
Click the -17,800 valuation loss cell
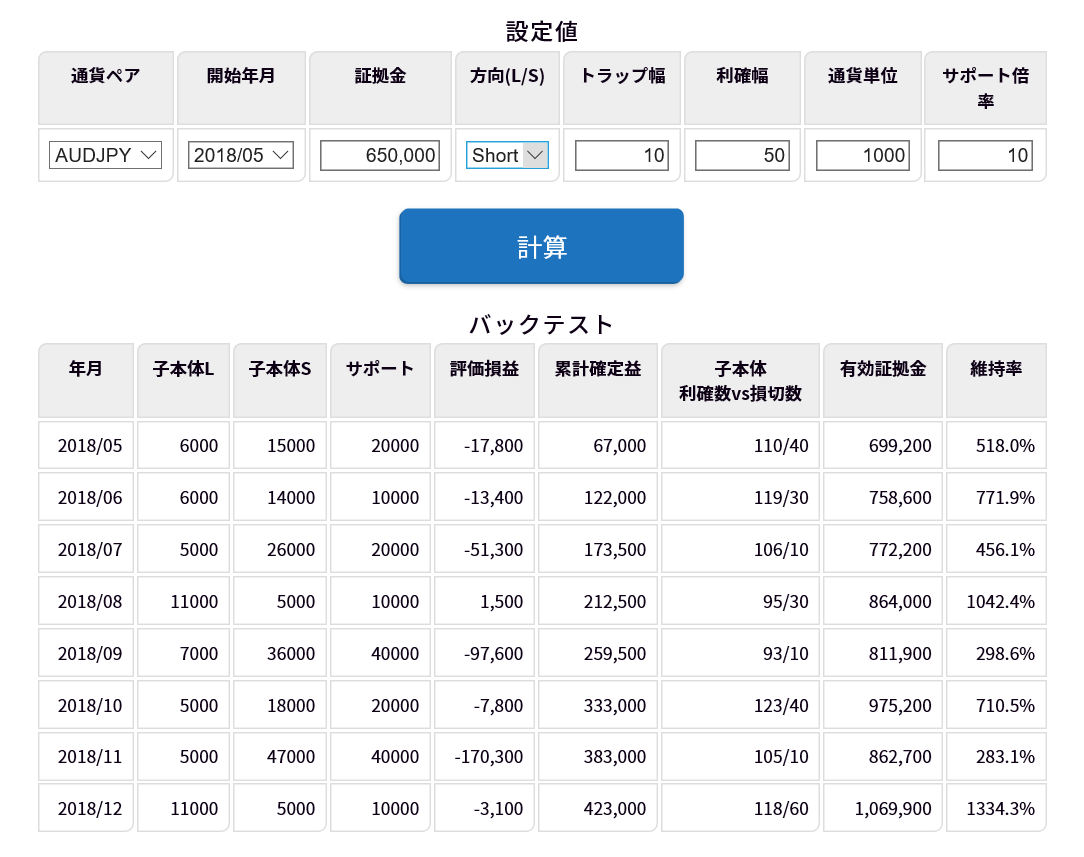point(485,445)
